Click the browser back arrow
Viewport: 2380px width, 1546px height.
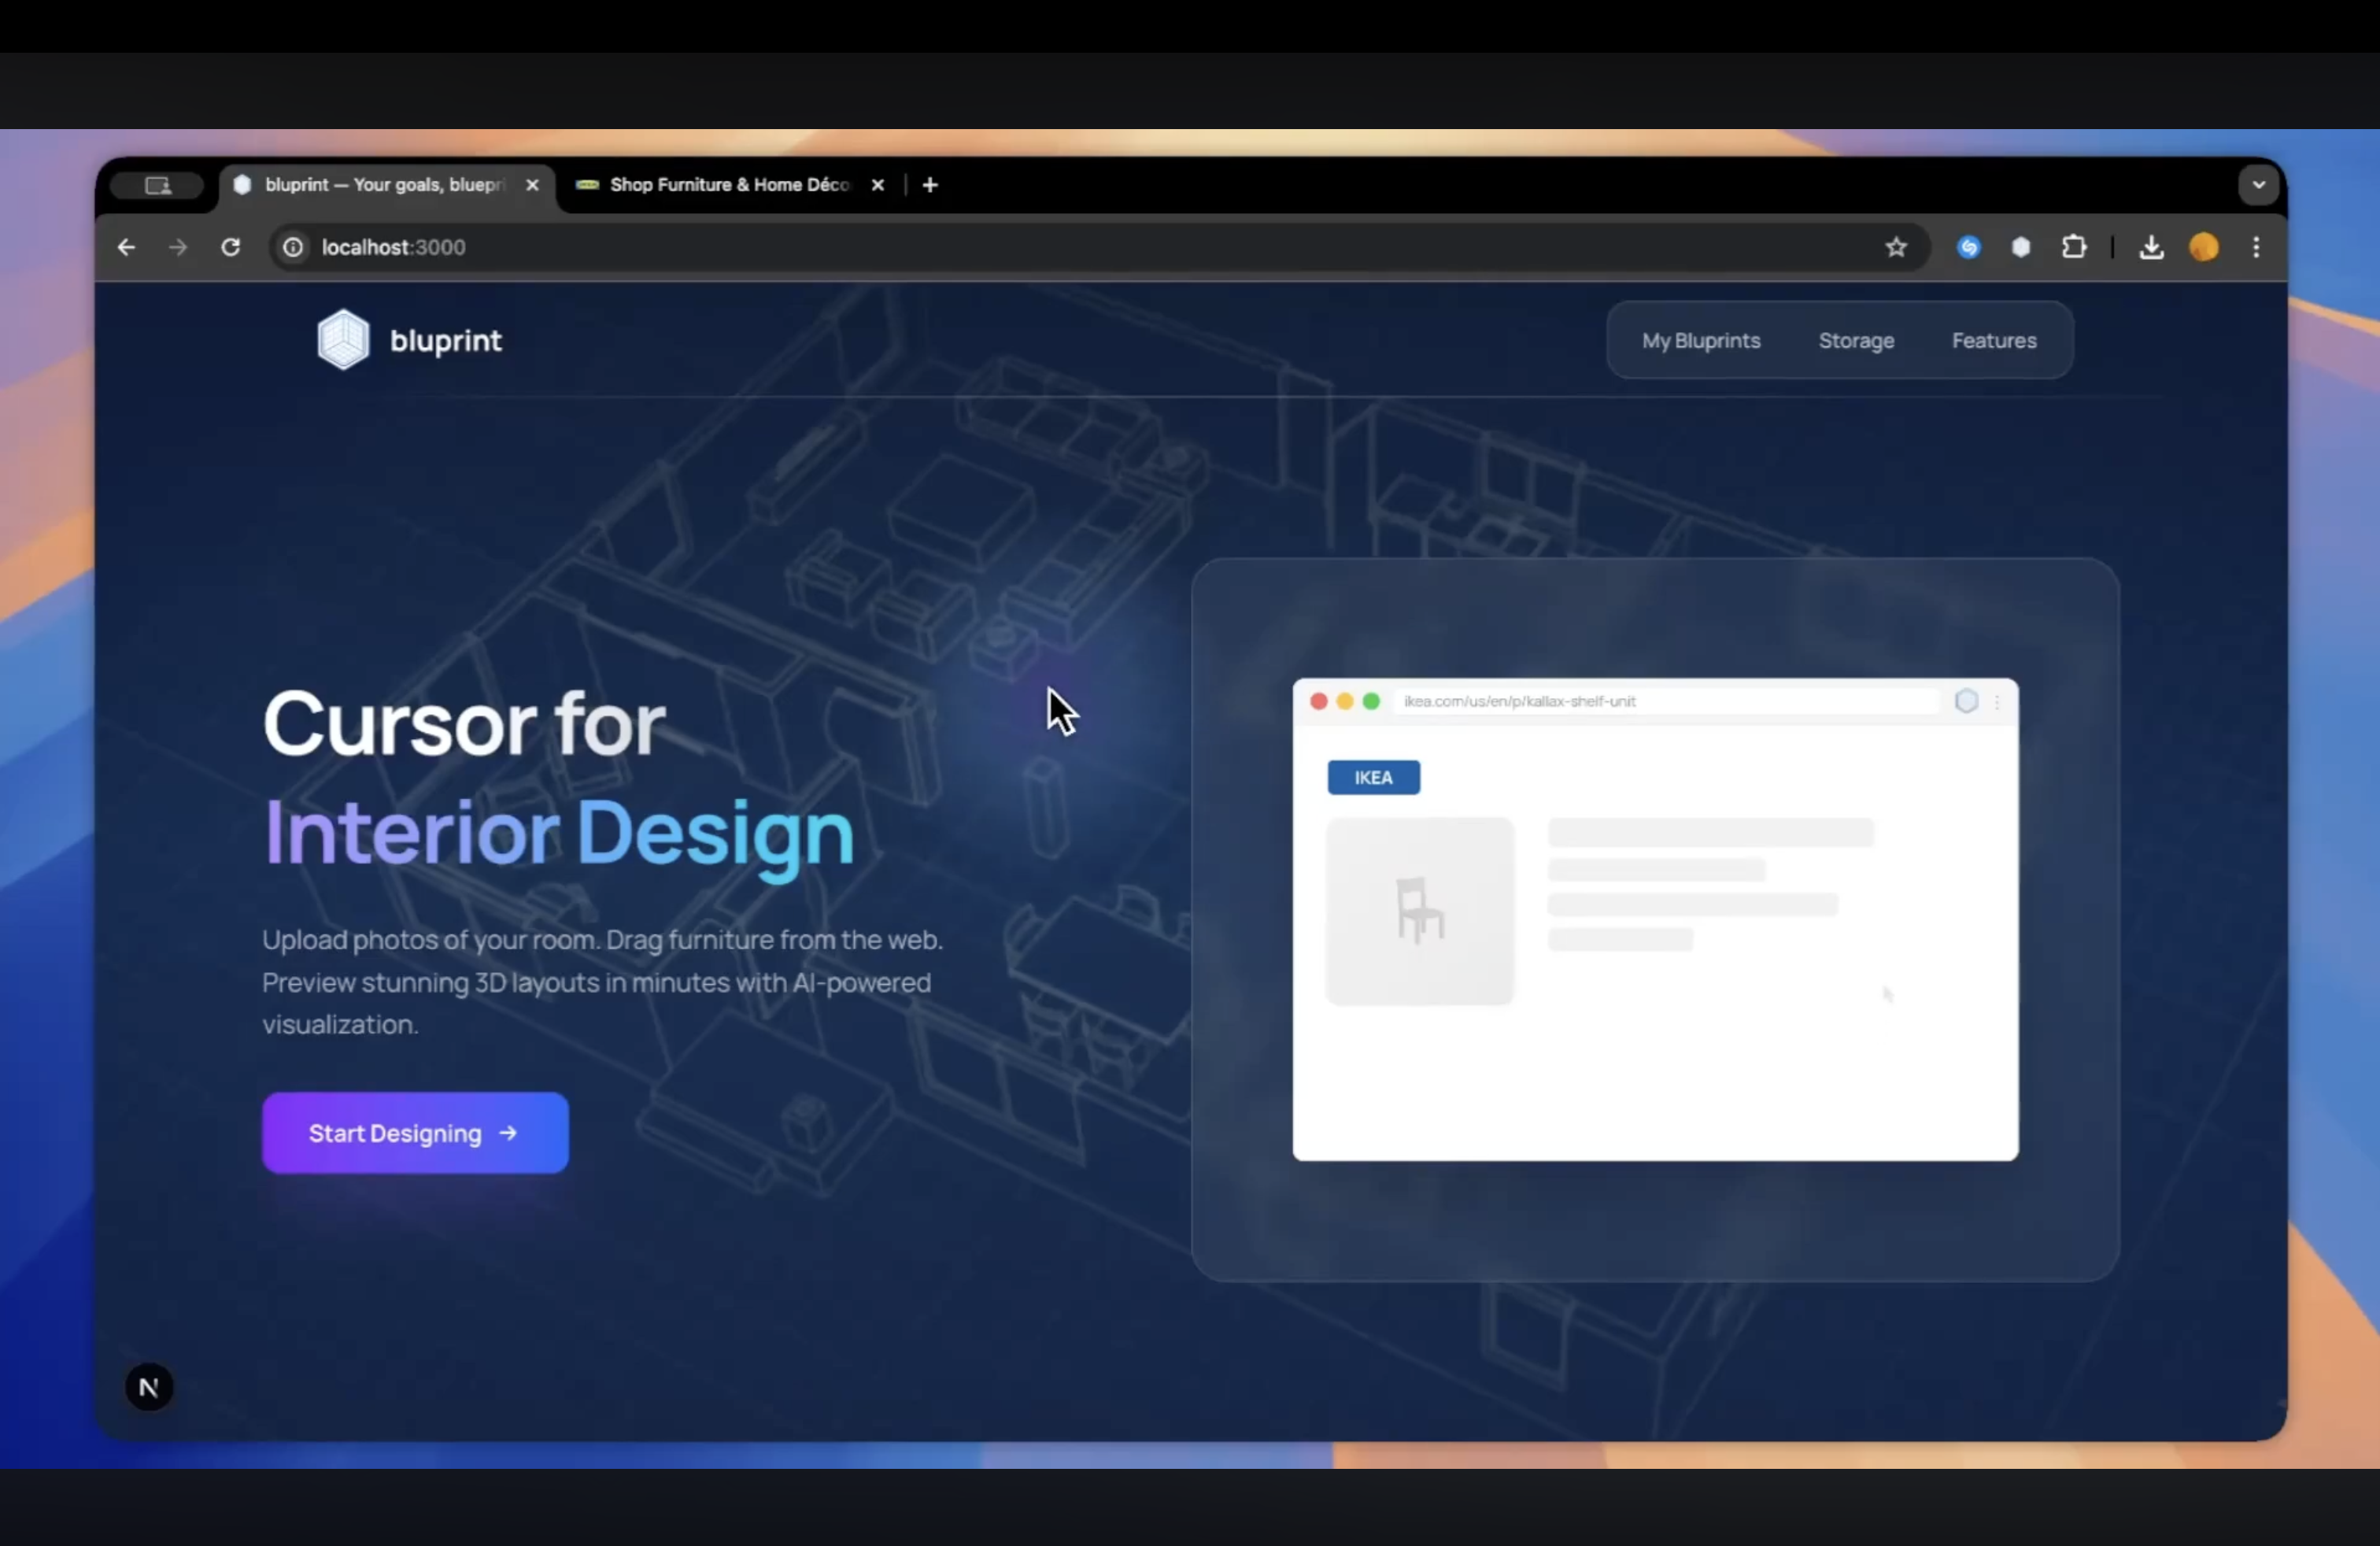[x=126, y=247]
